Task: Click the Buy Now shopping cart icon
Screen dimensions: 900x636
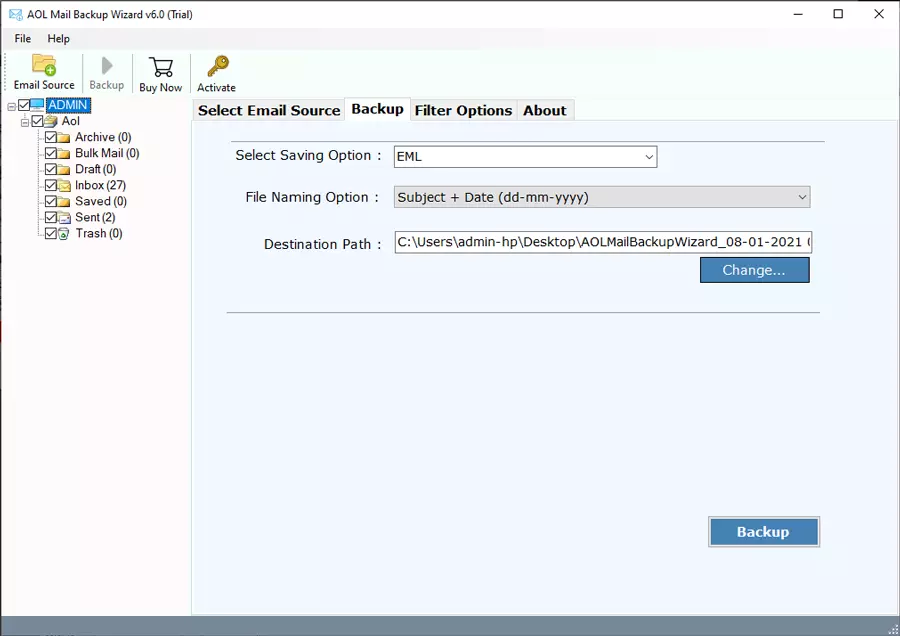Action: coord(161,67)
